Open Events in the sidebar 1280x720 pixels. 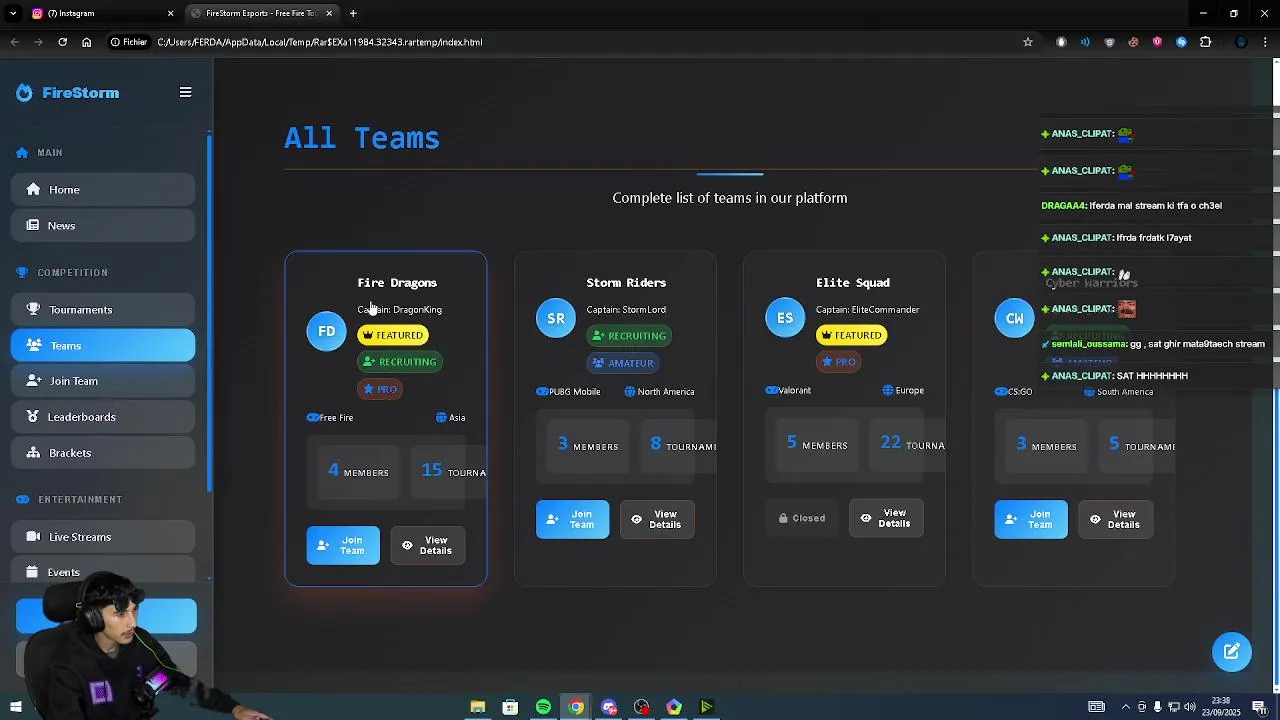point(103,571)
